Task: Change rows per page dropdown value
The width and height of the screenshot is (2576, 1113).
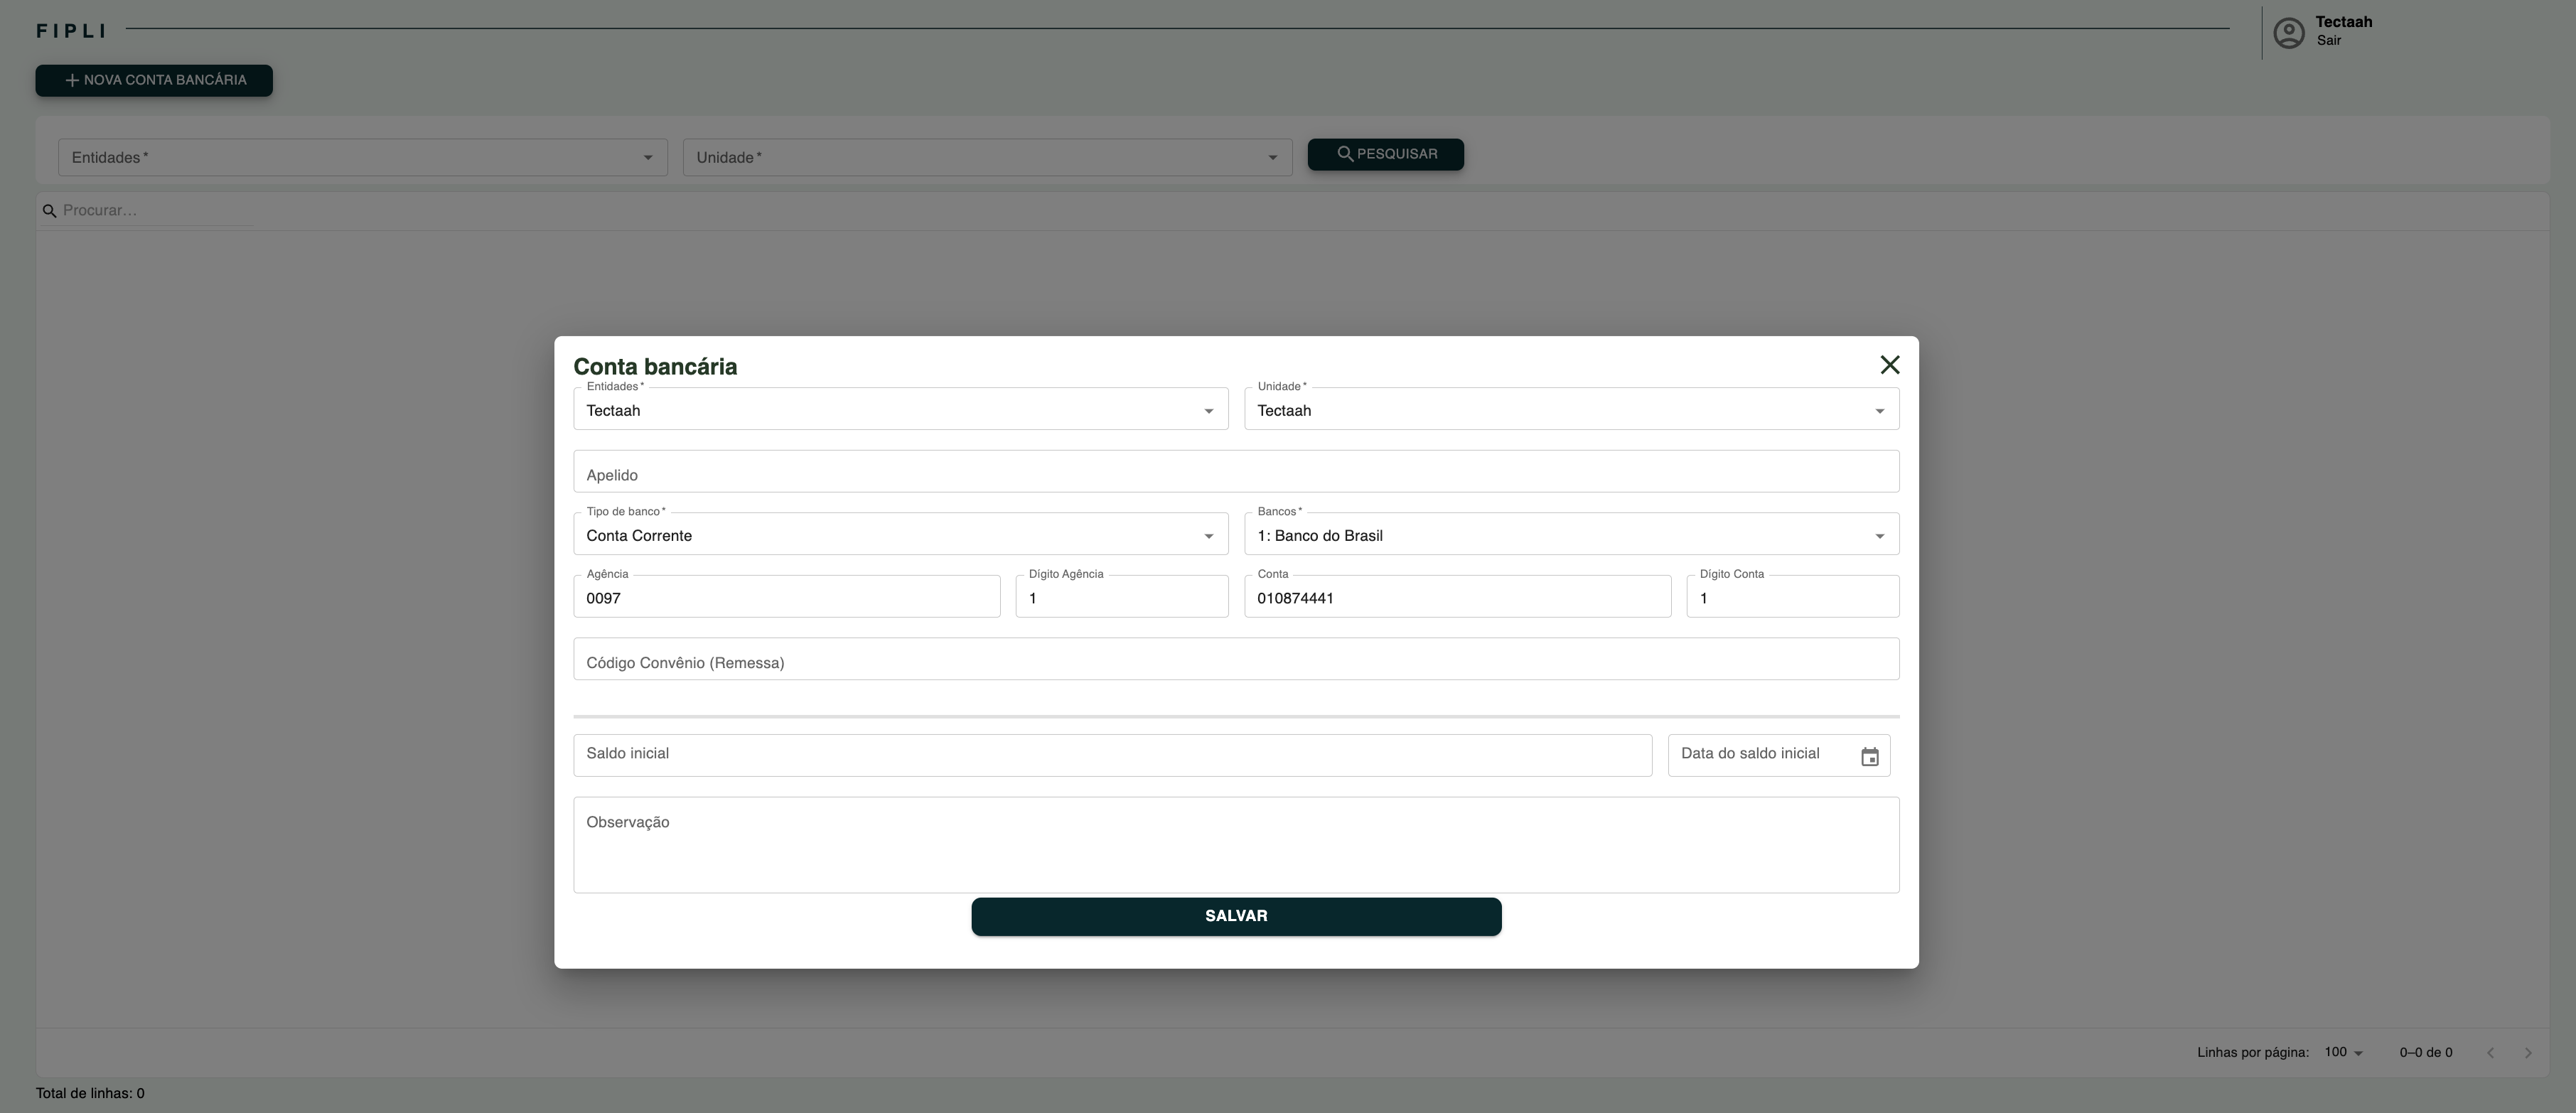Action: (2343, 1053)
